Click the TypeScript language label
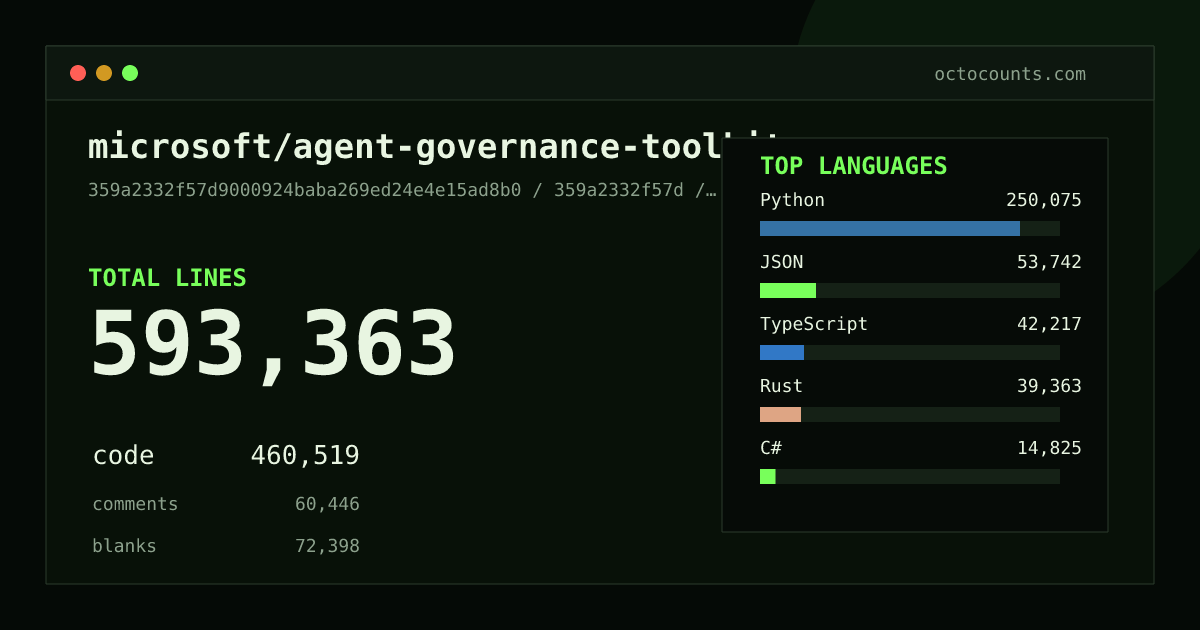This screenshot has width=1200, height=630. coord(814,324)
